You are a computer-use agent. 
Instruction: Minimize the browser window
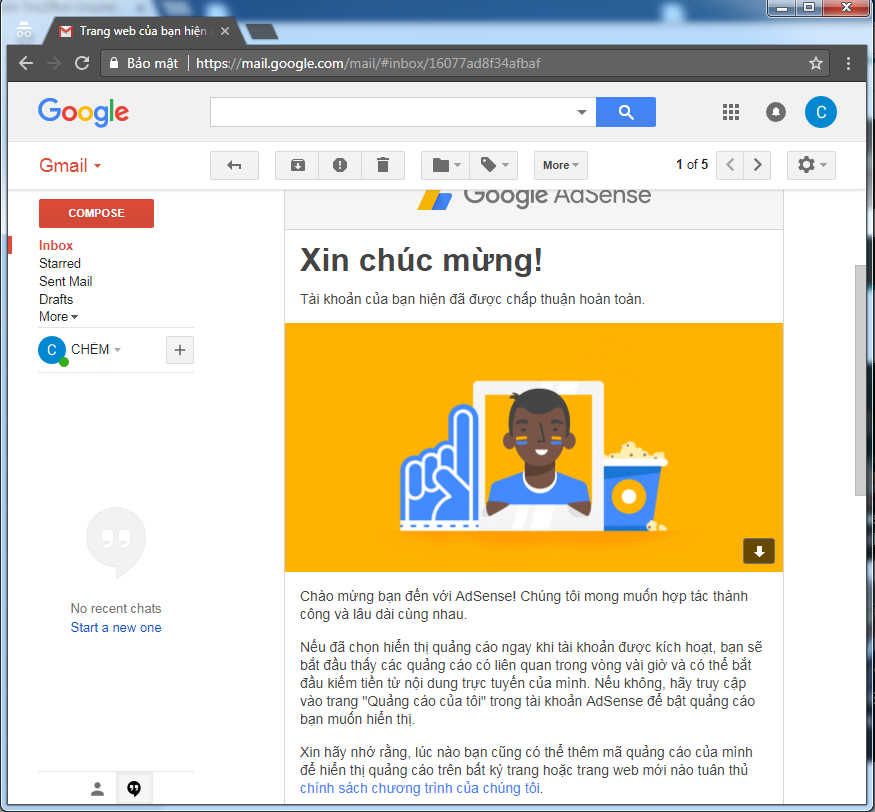click(x=782, y=8)
